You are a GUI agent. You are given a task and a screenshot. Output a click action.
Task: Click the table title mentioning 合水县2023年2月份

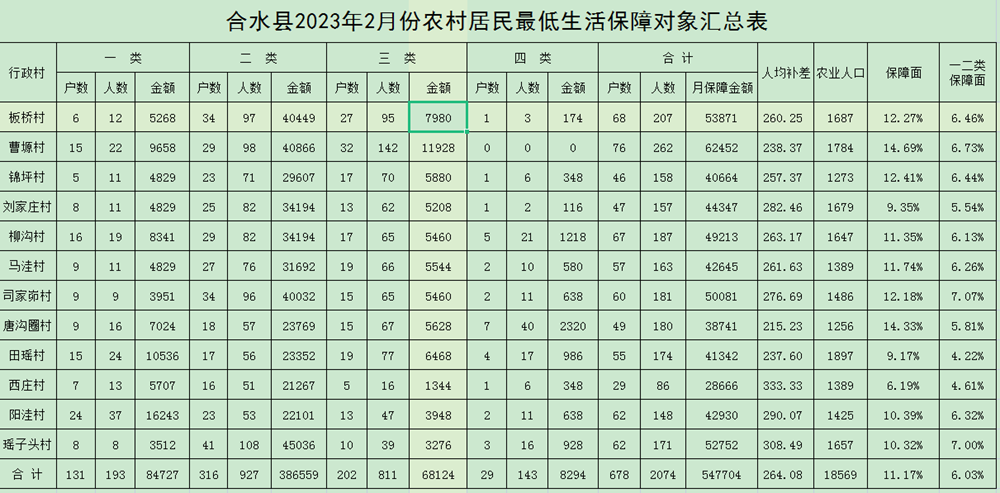coord(499,20)
